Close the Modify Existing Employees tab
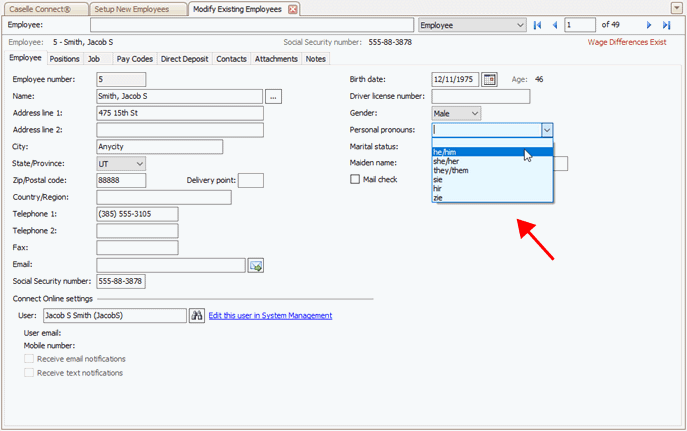The image size is (687, 431). (x=293, y=9)
